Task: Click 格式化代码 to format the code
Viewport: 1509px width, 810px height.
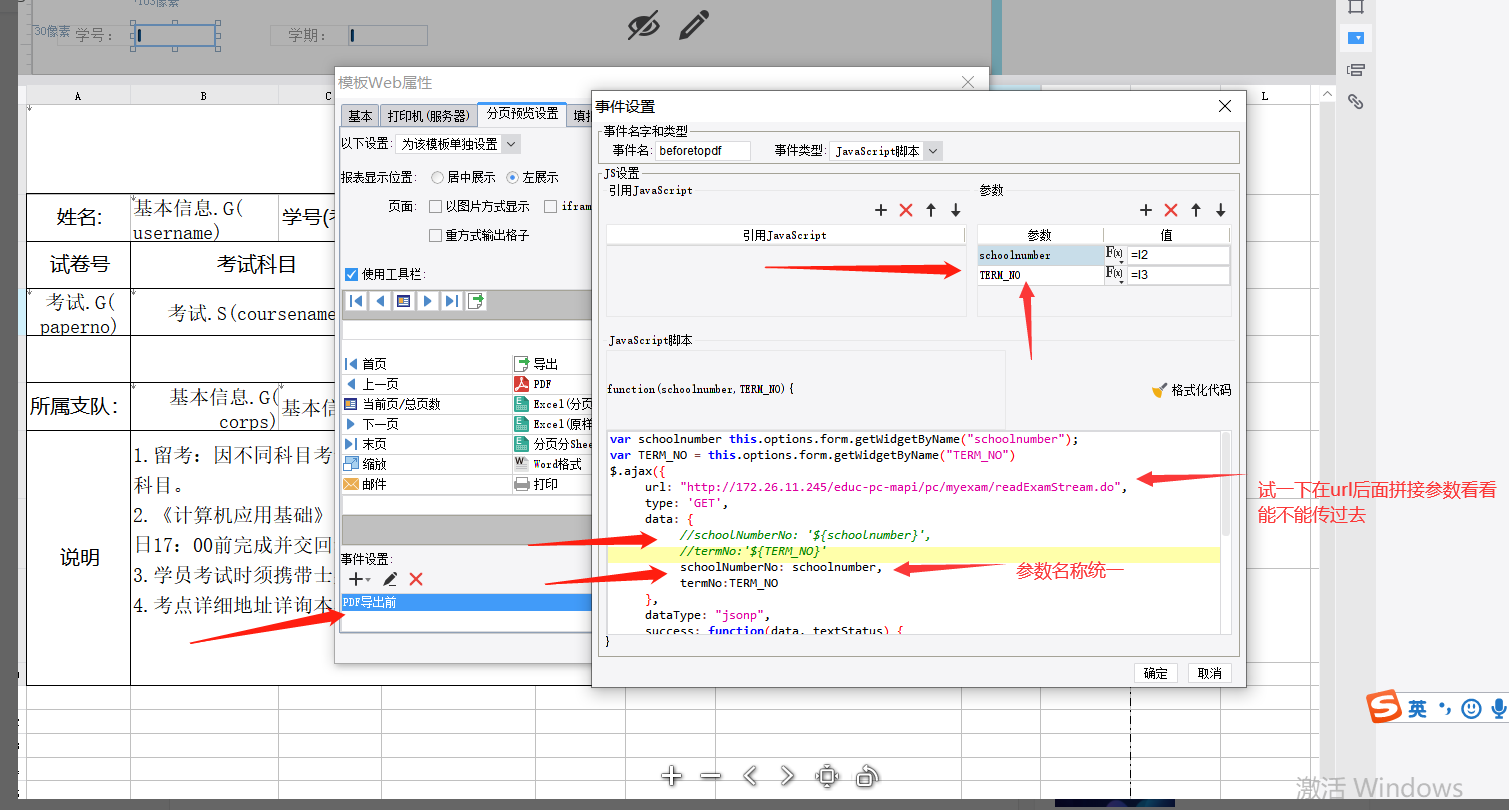Action: 1192,390
